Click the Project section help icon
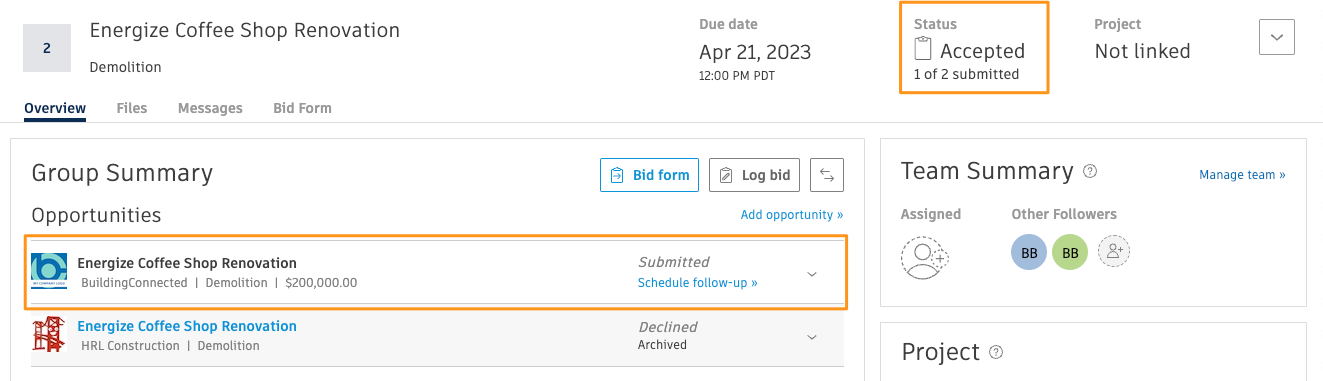The height and width of the screenshot is (381, 1323). (996, 352)
